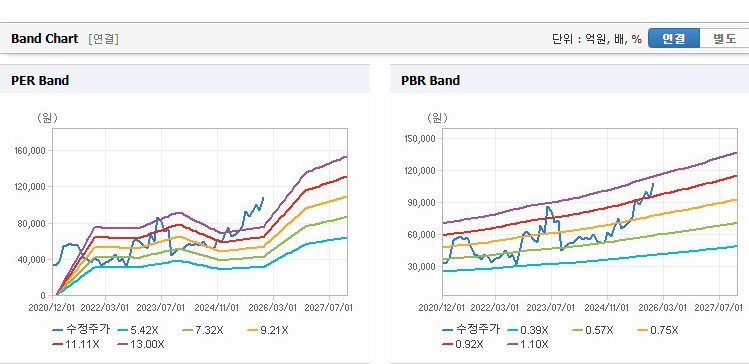Click the 120,000 label on PER chart axis
The height and width of the screenshot is (364, 749).
30,187
